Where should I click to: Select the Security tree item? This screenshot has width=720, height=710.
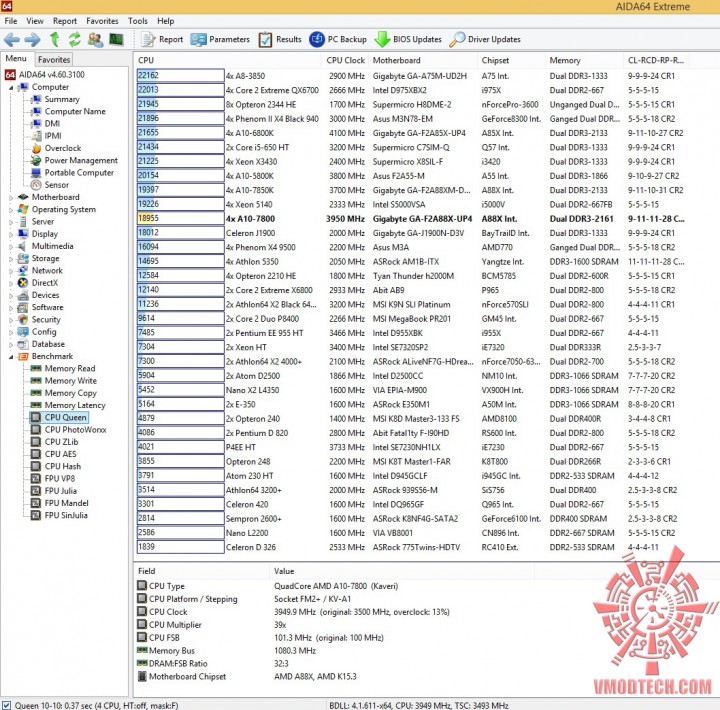pyautogui.click(x=46, y=320)
